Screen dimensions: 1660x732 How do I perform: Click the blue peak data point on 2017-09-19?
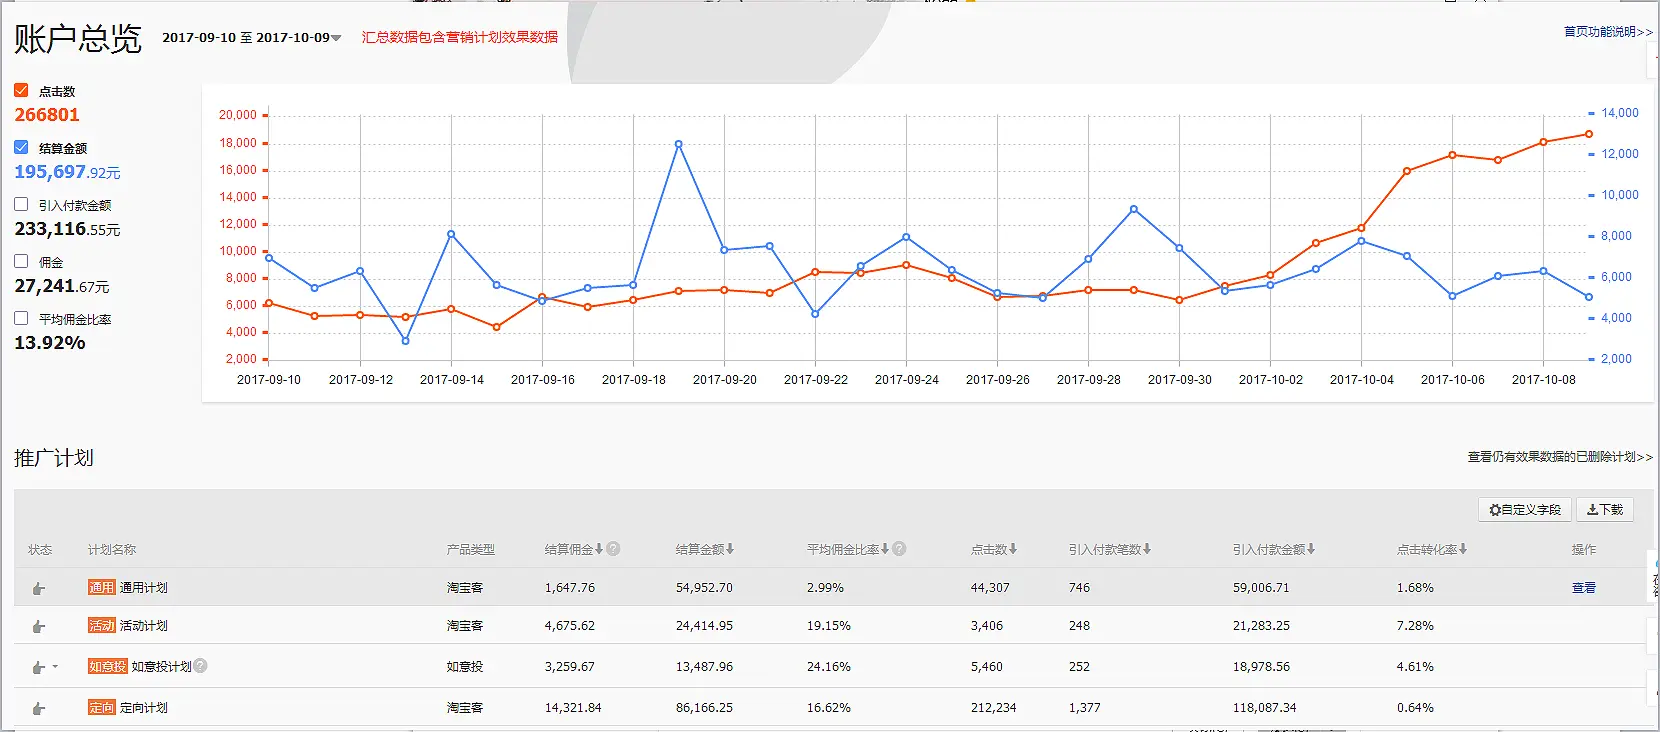pyautogui.click(x=679, y=144)
